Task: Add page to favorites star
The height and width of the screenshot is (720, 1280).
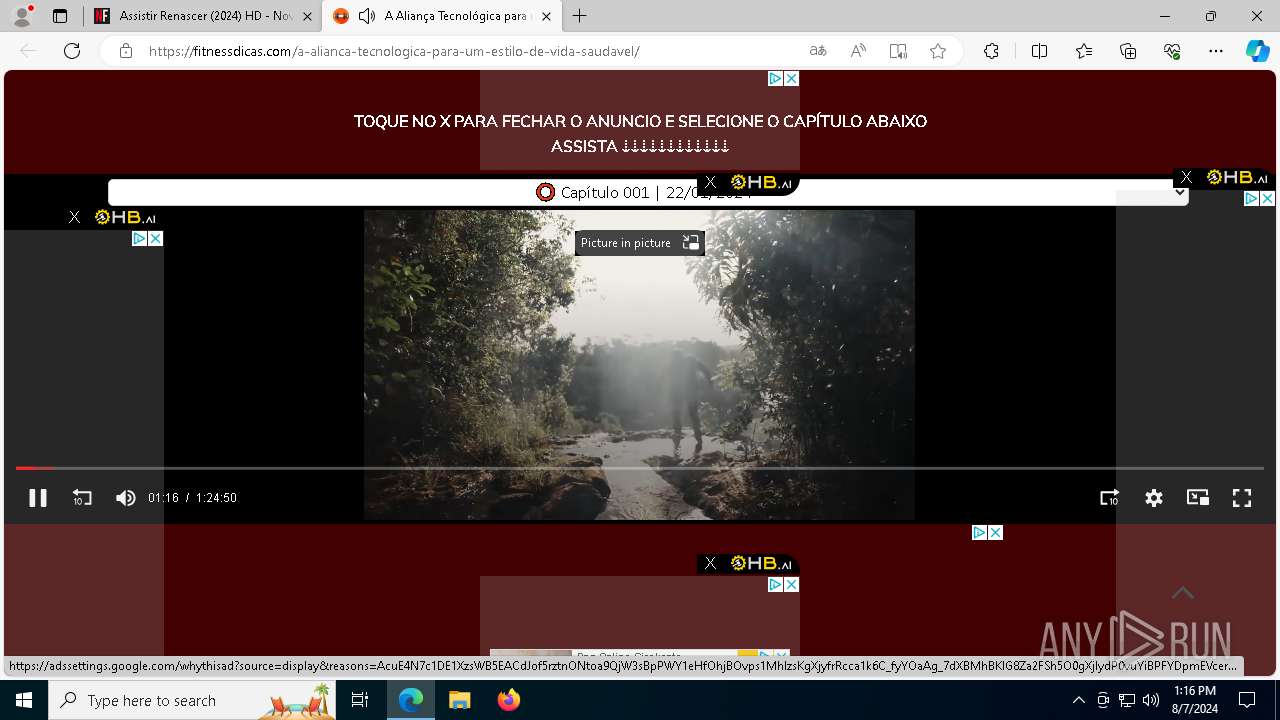Action: pos(938,51)
